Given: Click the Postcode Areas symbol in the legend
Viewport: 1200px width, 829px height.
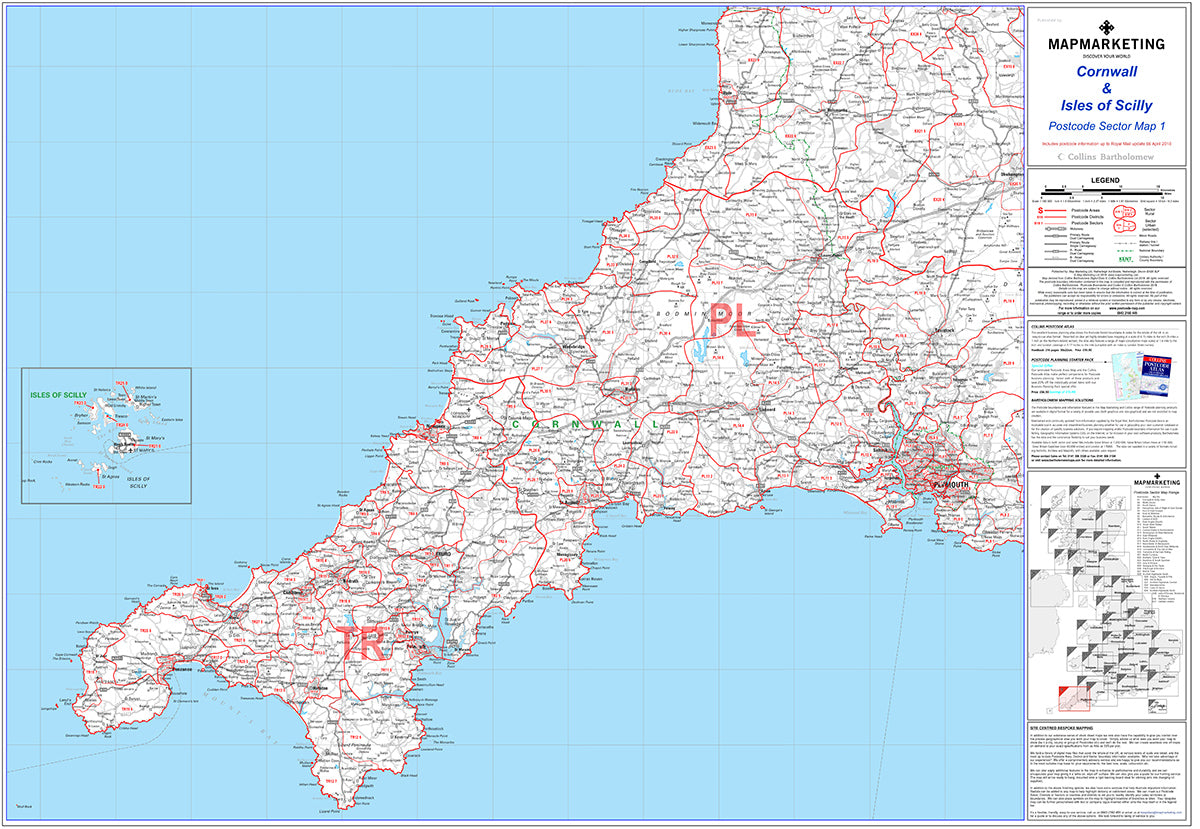Looking at the screenshot, I should point(1056,210).
